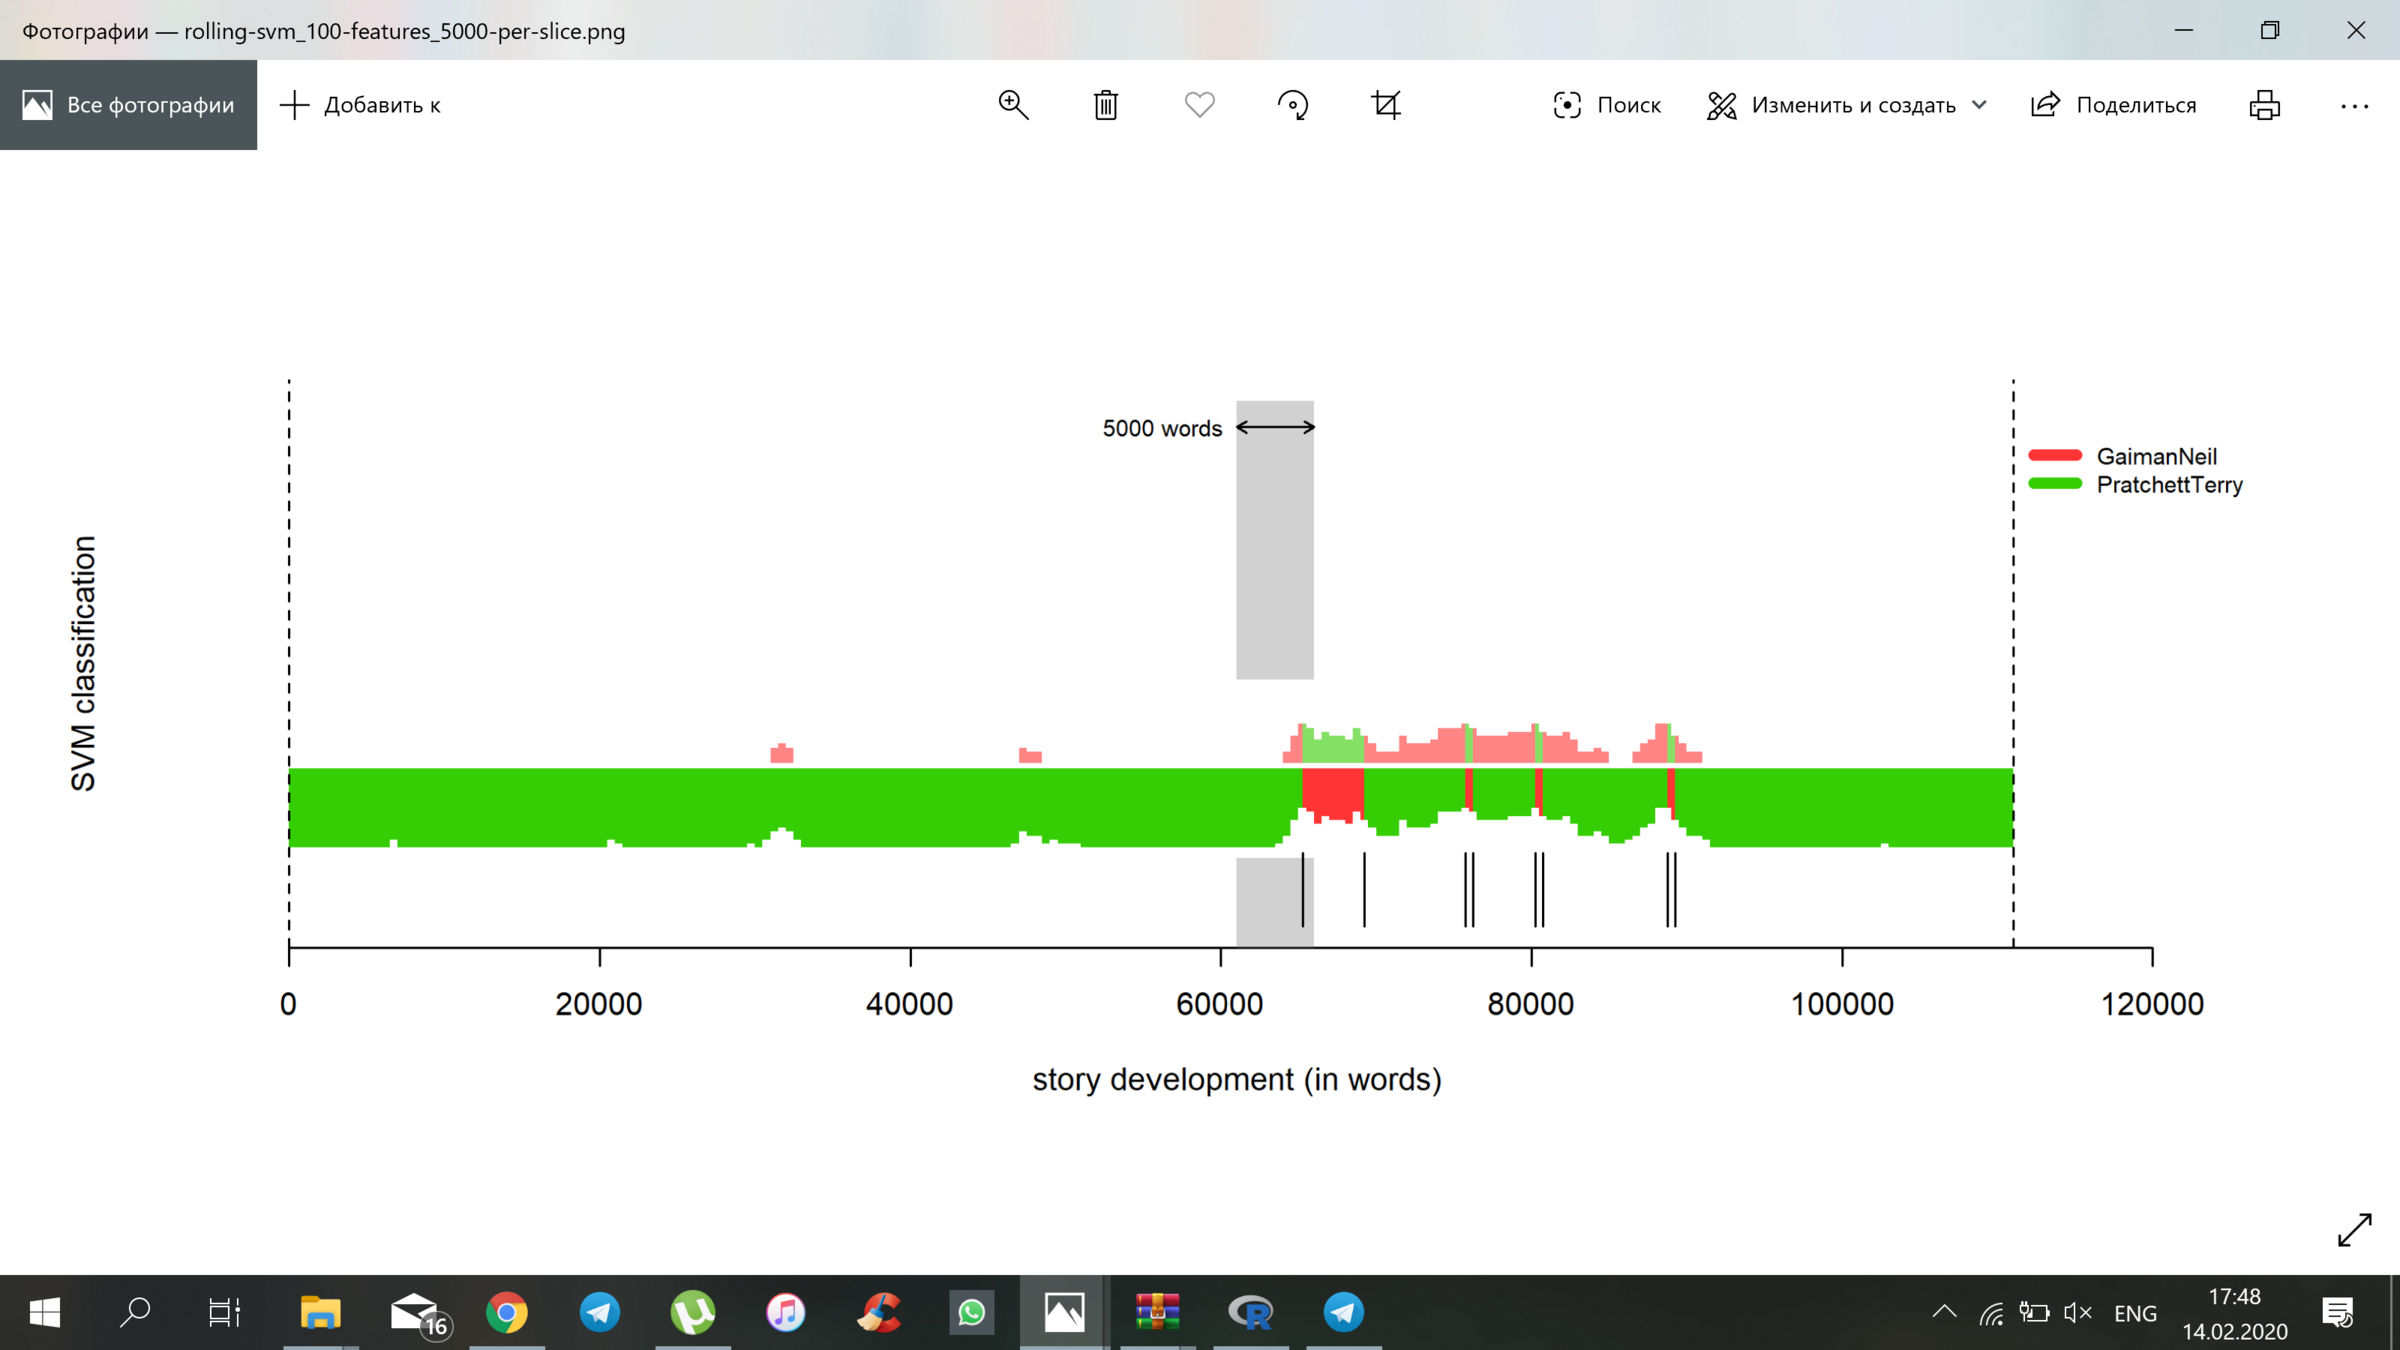The height and width of the screenshot is (1350, 2400).
Task: Launch uTorrent from the taskbar
Action: point(692,1312)
